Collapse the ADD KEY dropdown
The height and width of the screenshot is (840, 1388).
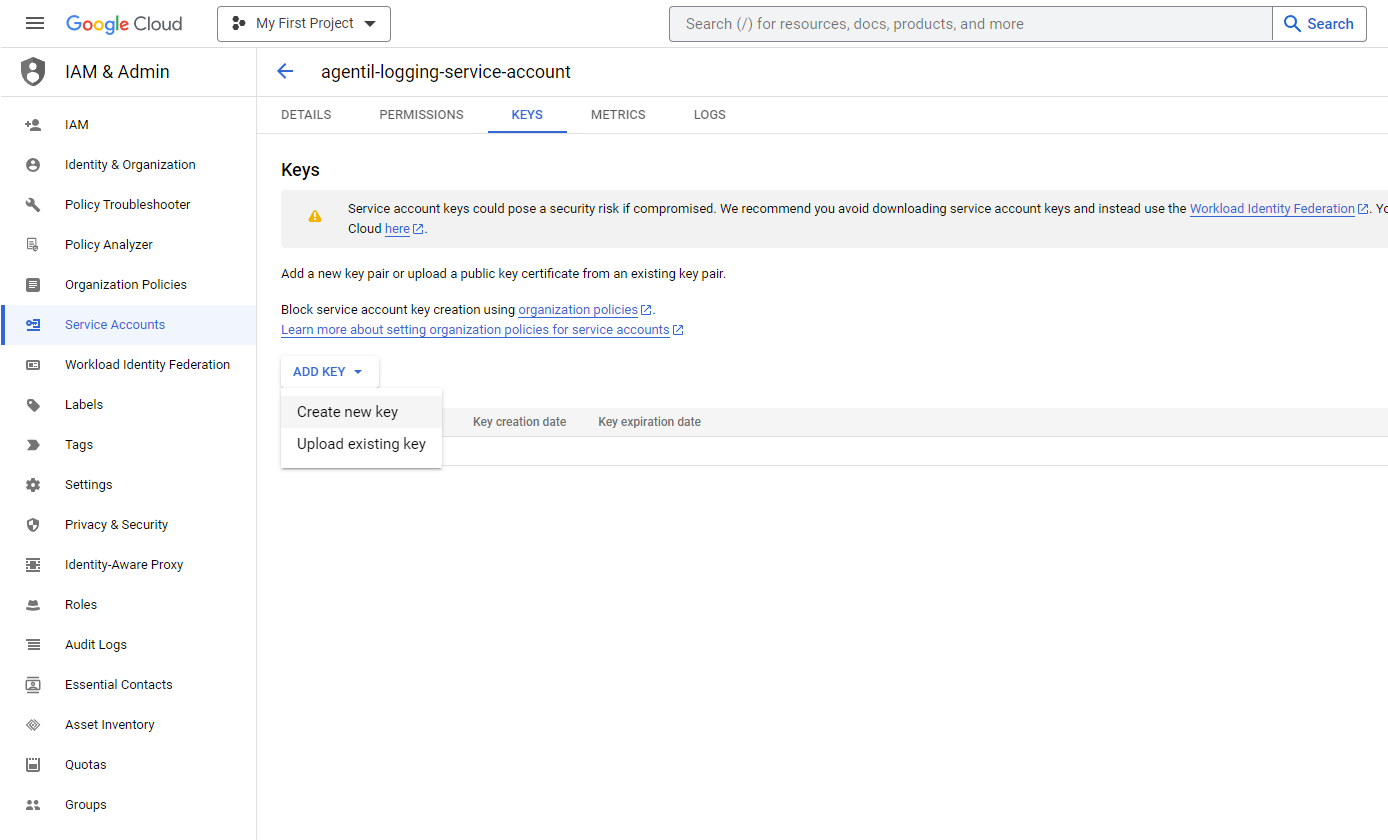click(329, 372)
